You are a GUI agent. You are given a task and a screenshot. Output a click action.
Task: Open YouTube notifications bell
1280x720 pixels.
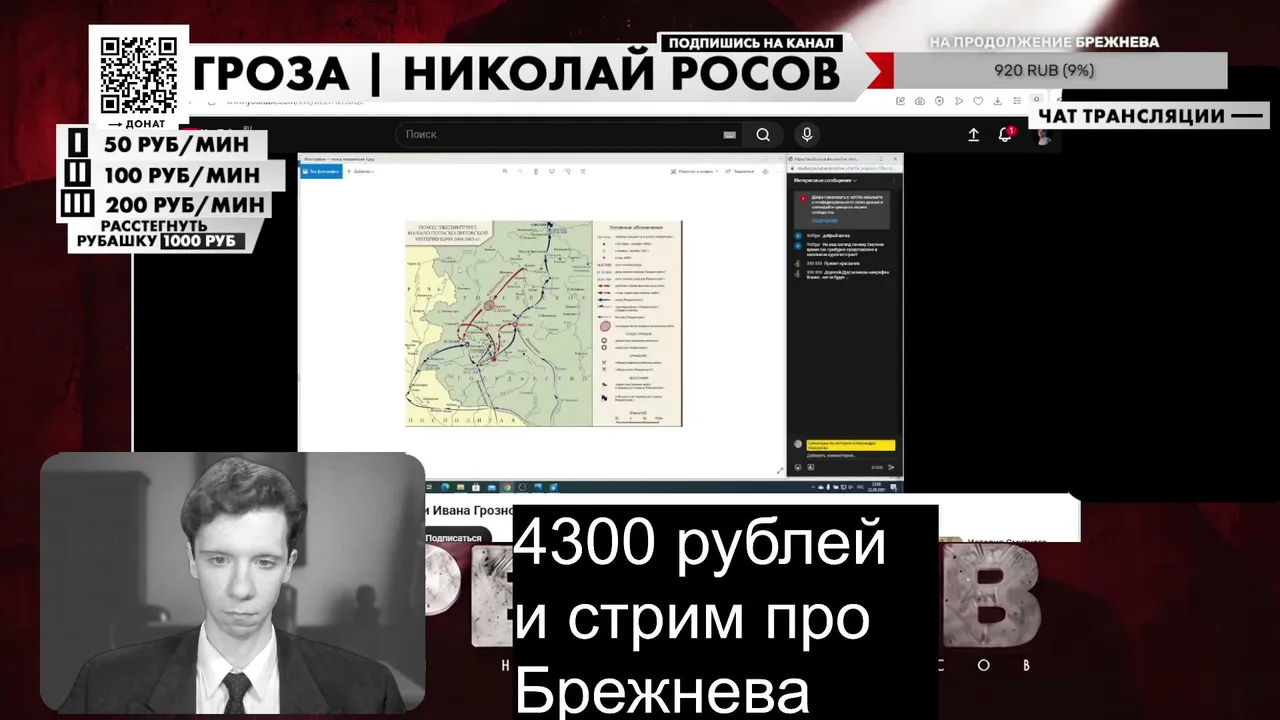coord(1005,135)
